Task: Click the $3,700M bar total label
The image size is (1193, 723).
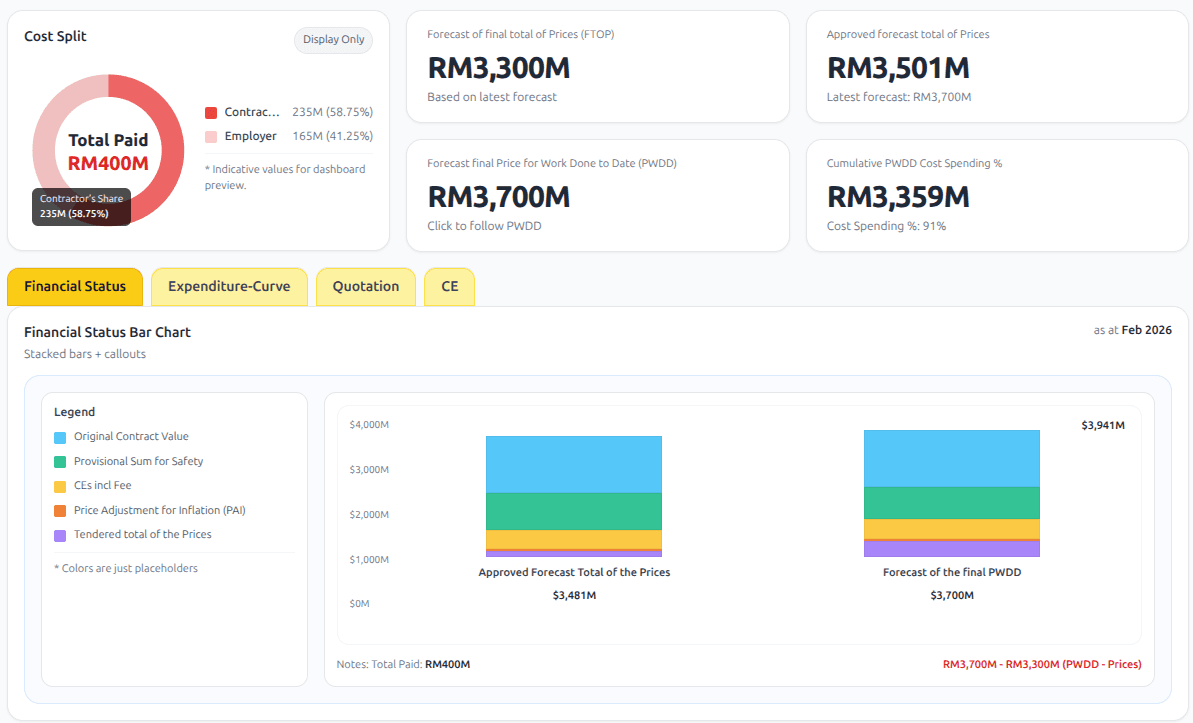Action: tap(952, 595)
